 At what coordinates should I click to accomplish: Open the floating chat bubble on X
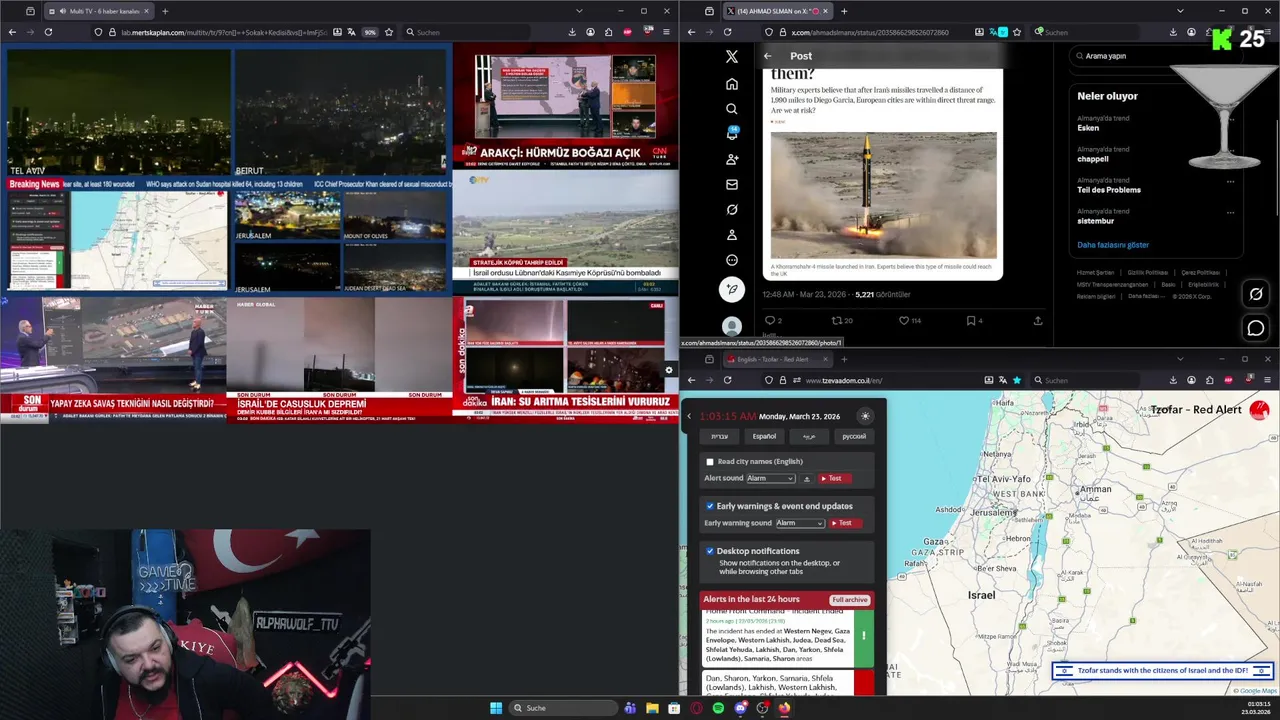1256,328
